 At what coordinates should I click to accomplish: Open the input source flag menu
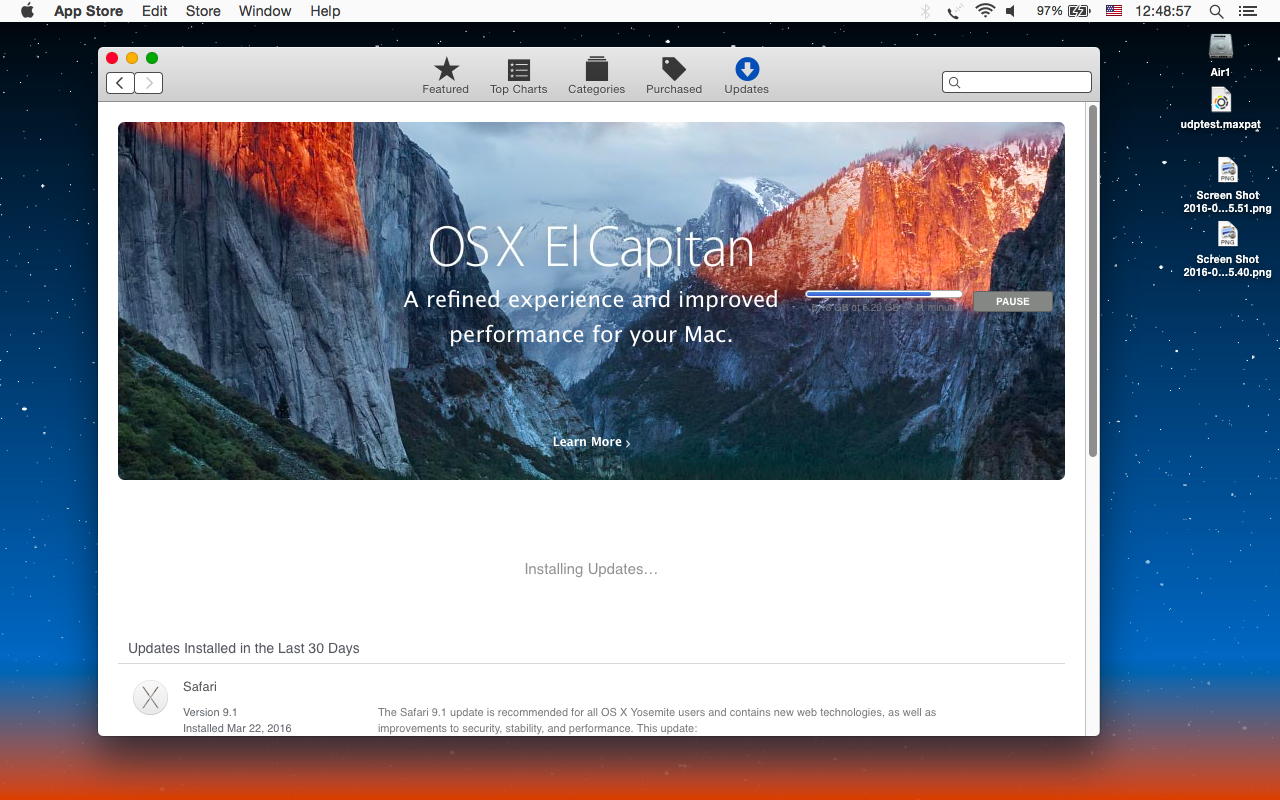coord(1114,11)
